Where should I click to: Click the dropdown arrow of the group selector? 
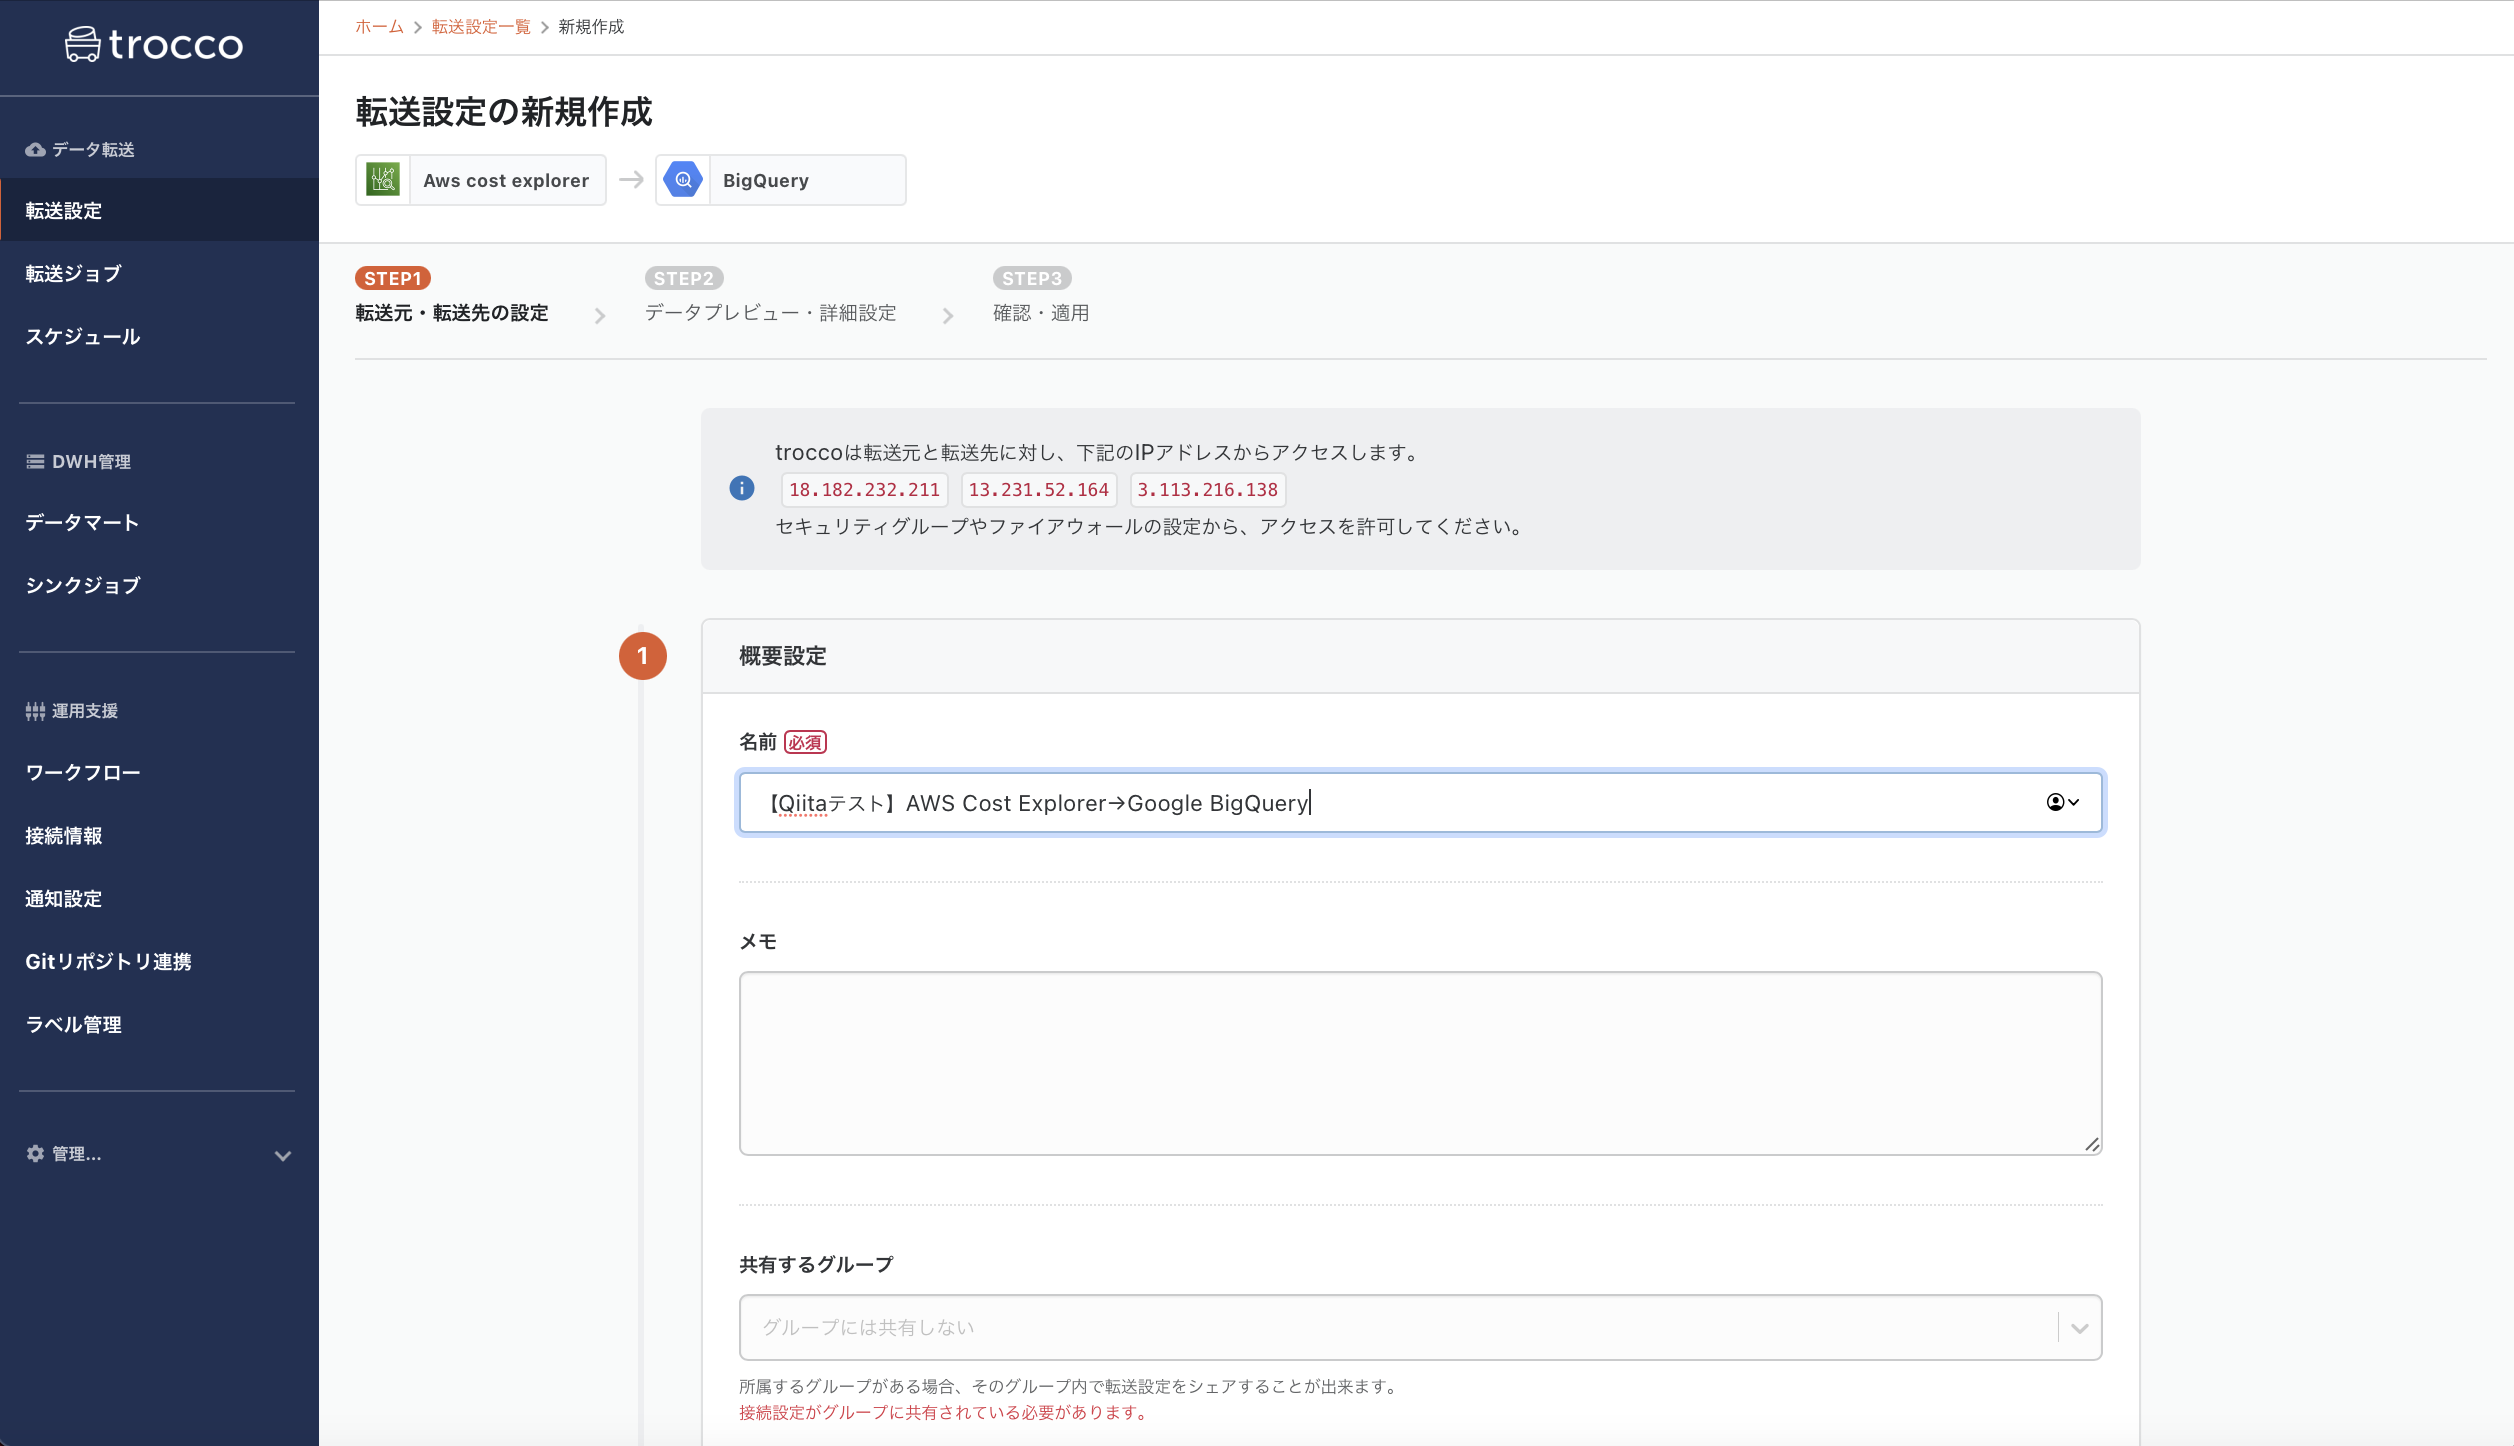pos(2080,1328)
